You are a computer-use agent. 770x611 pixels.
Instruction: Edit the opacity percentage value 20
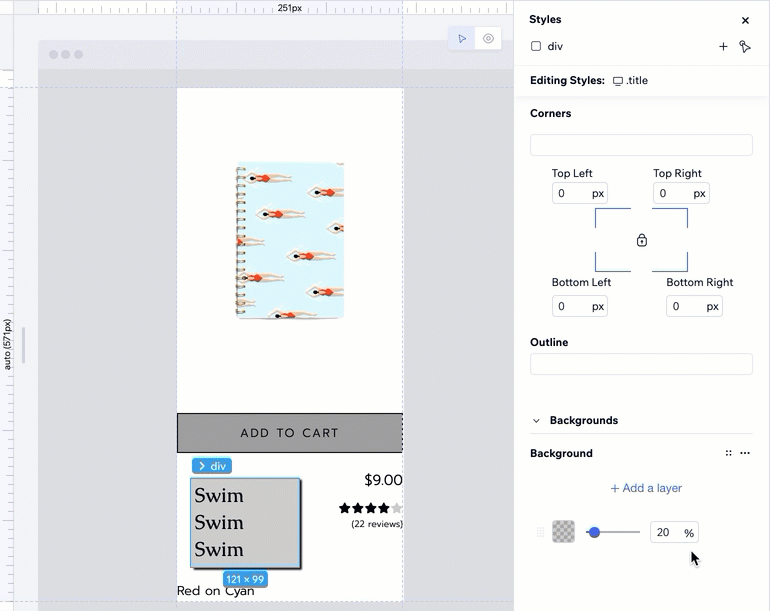[663, 532]
